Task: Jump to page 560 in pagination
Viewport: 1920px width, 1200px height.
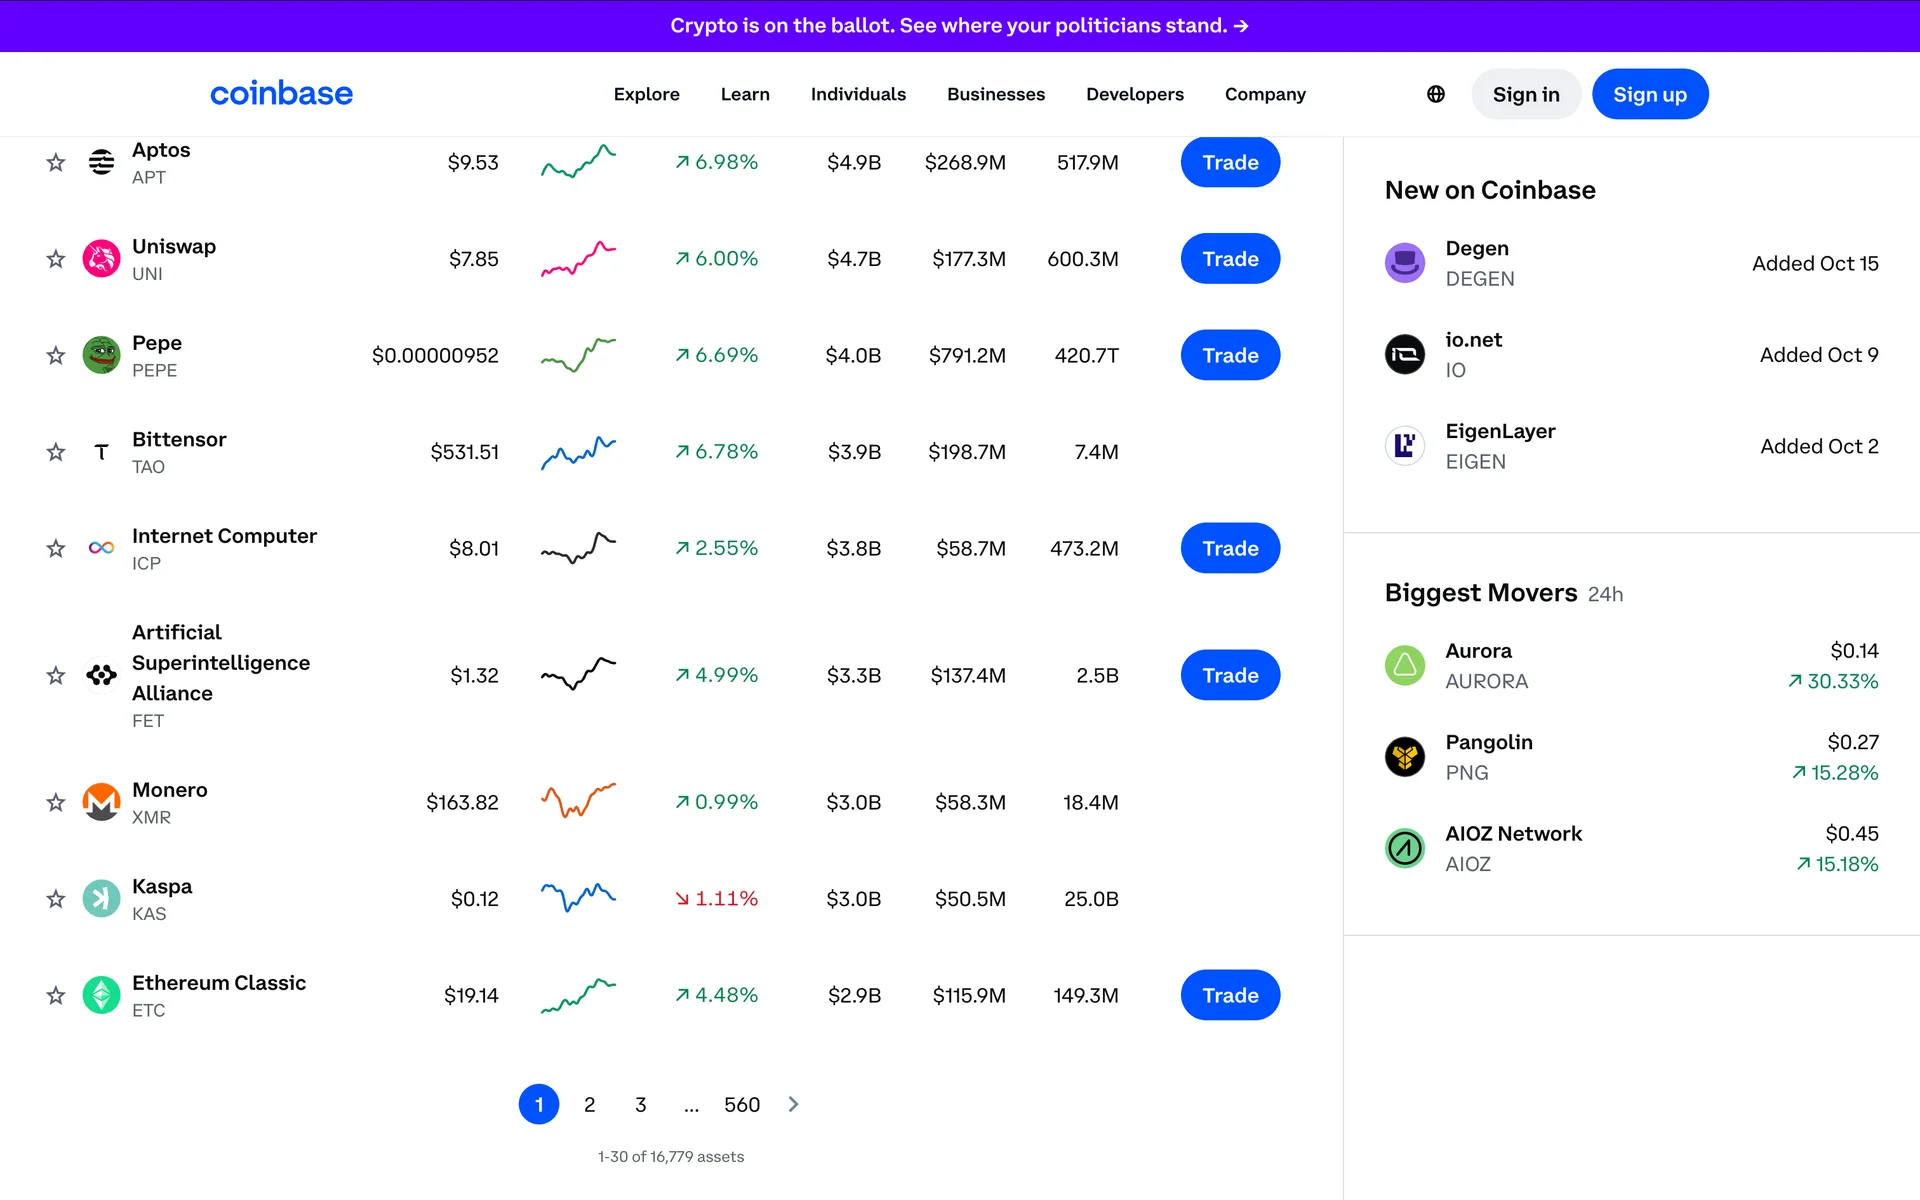Action: click(x=742, y=1104)
